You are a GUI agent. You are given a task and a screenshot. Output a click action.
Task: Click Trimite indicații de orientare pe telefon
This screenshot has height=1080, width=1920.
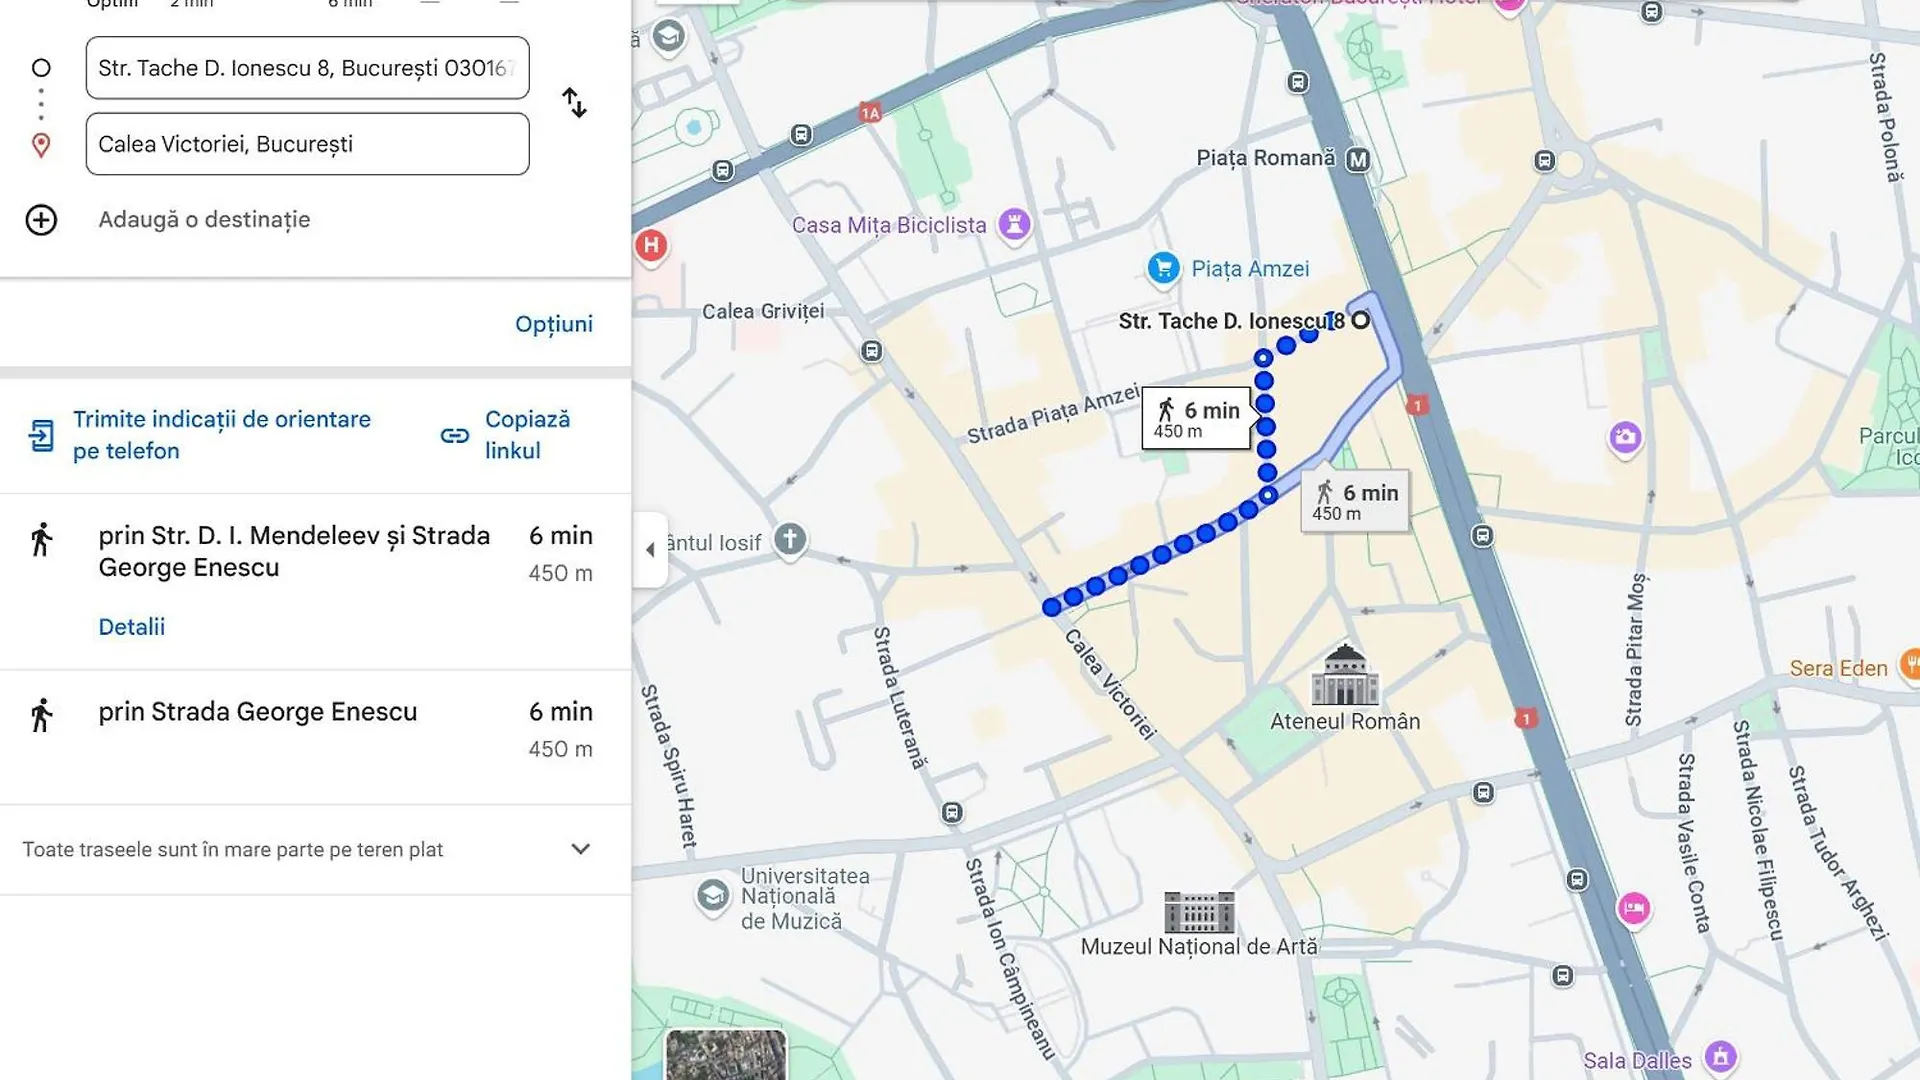tap(221, 435)
